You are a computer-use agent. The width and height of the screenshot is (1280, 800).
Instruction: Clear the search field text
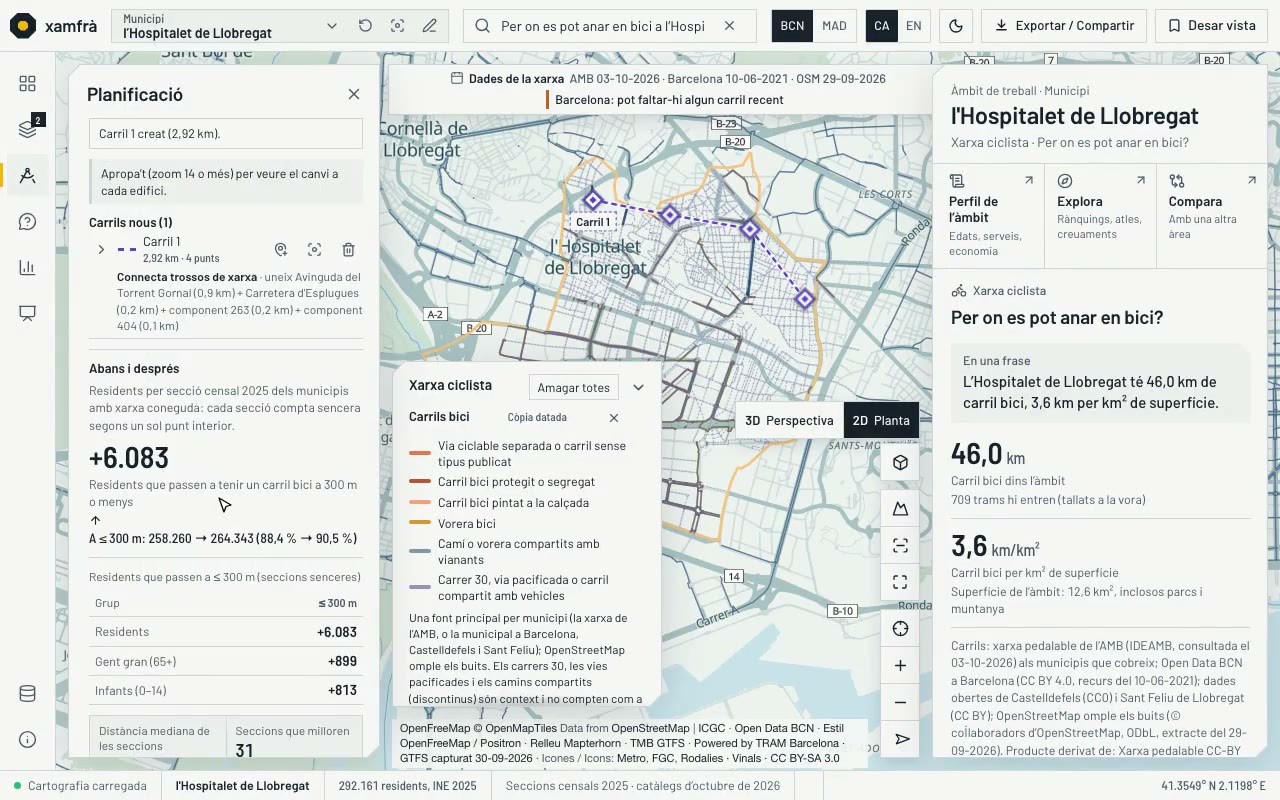coord(729,26)
